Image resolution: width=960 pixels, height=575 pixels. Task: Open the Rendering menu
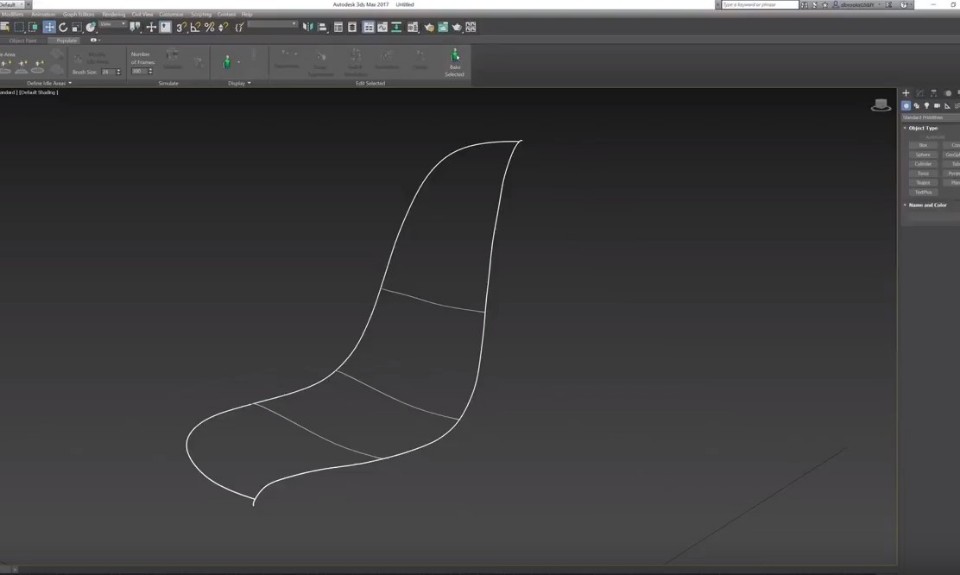tap(113, 14)
